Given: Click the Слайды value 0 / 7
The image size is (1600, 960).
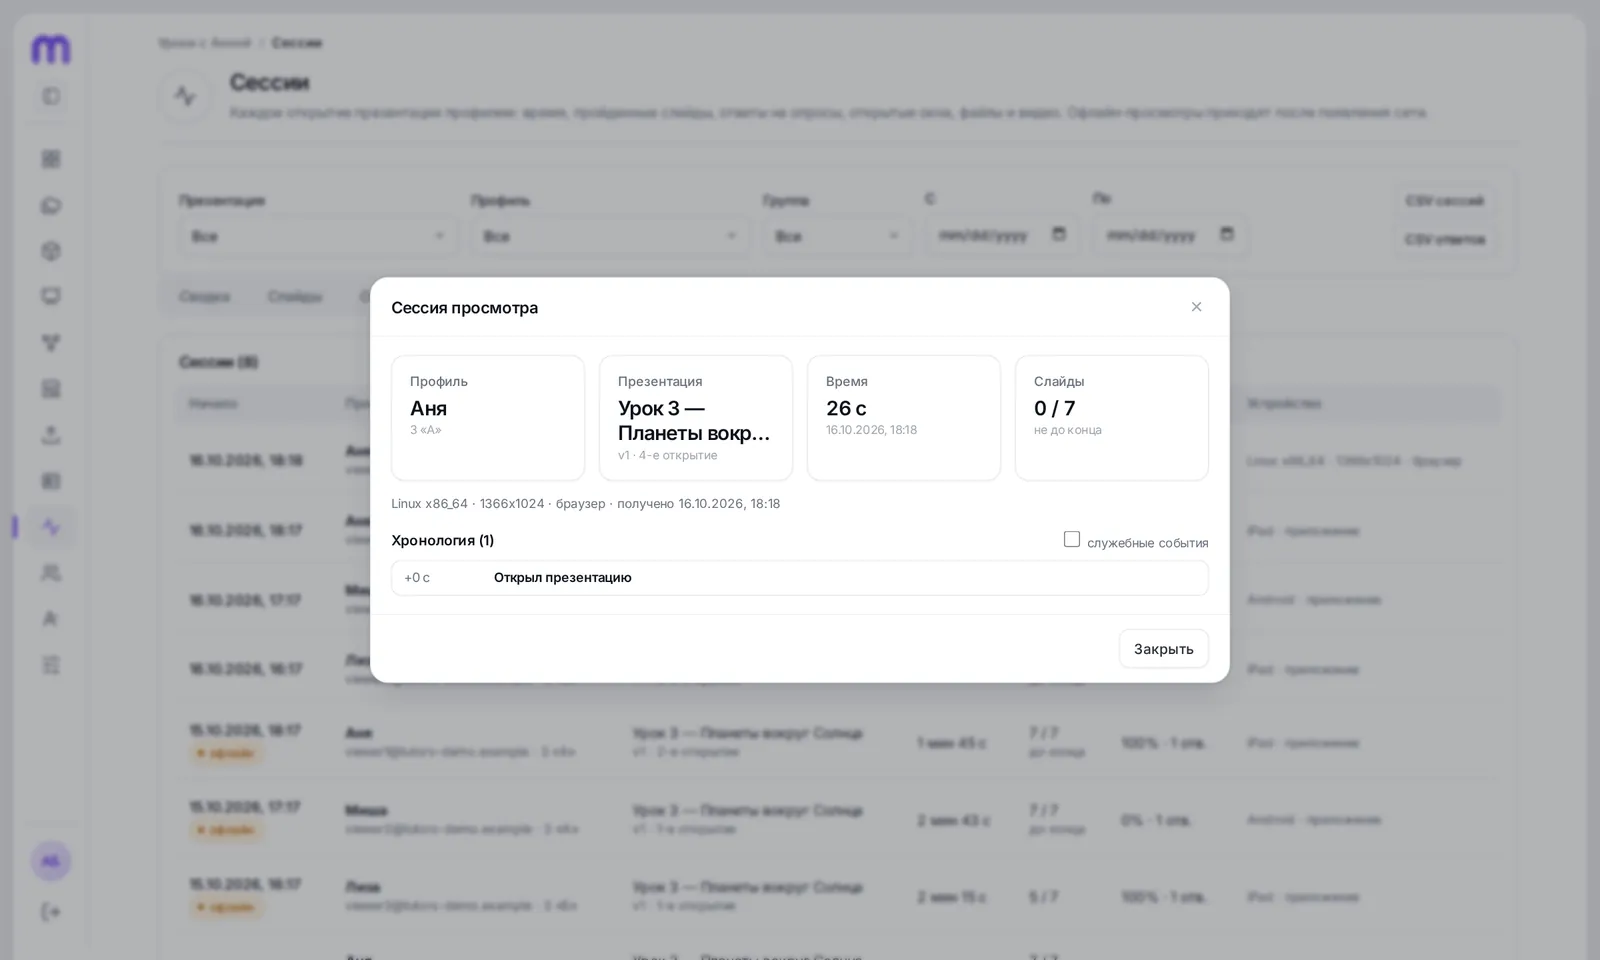Looking at the screenshot, I should [1054, 408].
